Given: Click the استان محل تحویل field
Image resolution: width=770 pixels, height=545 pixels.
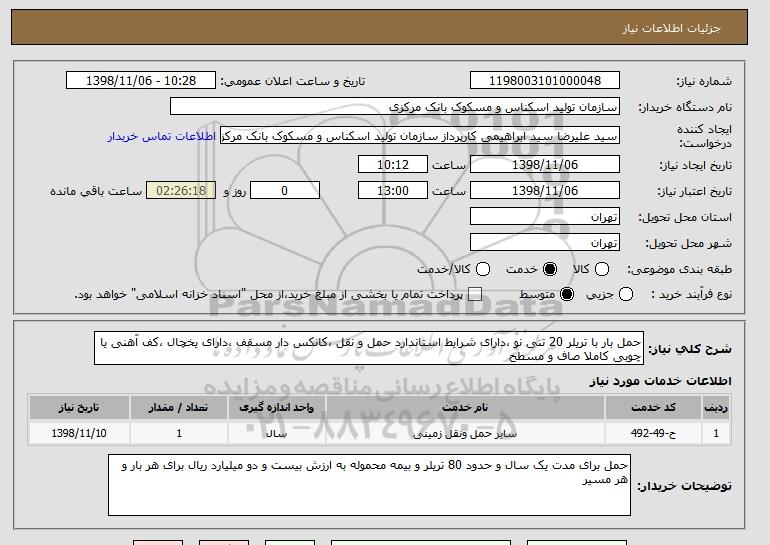Looking at the screenshot, I should click(x=545, y=217).
